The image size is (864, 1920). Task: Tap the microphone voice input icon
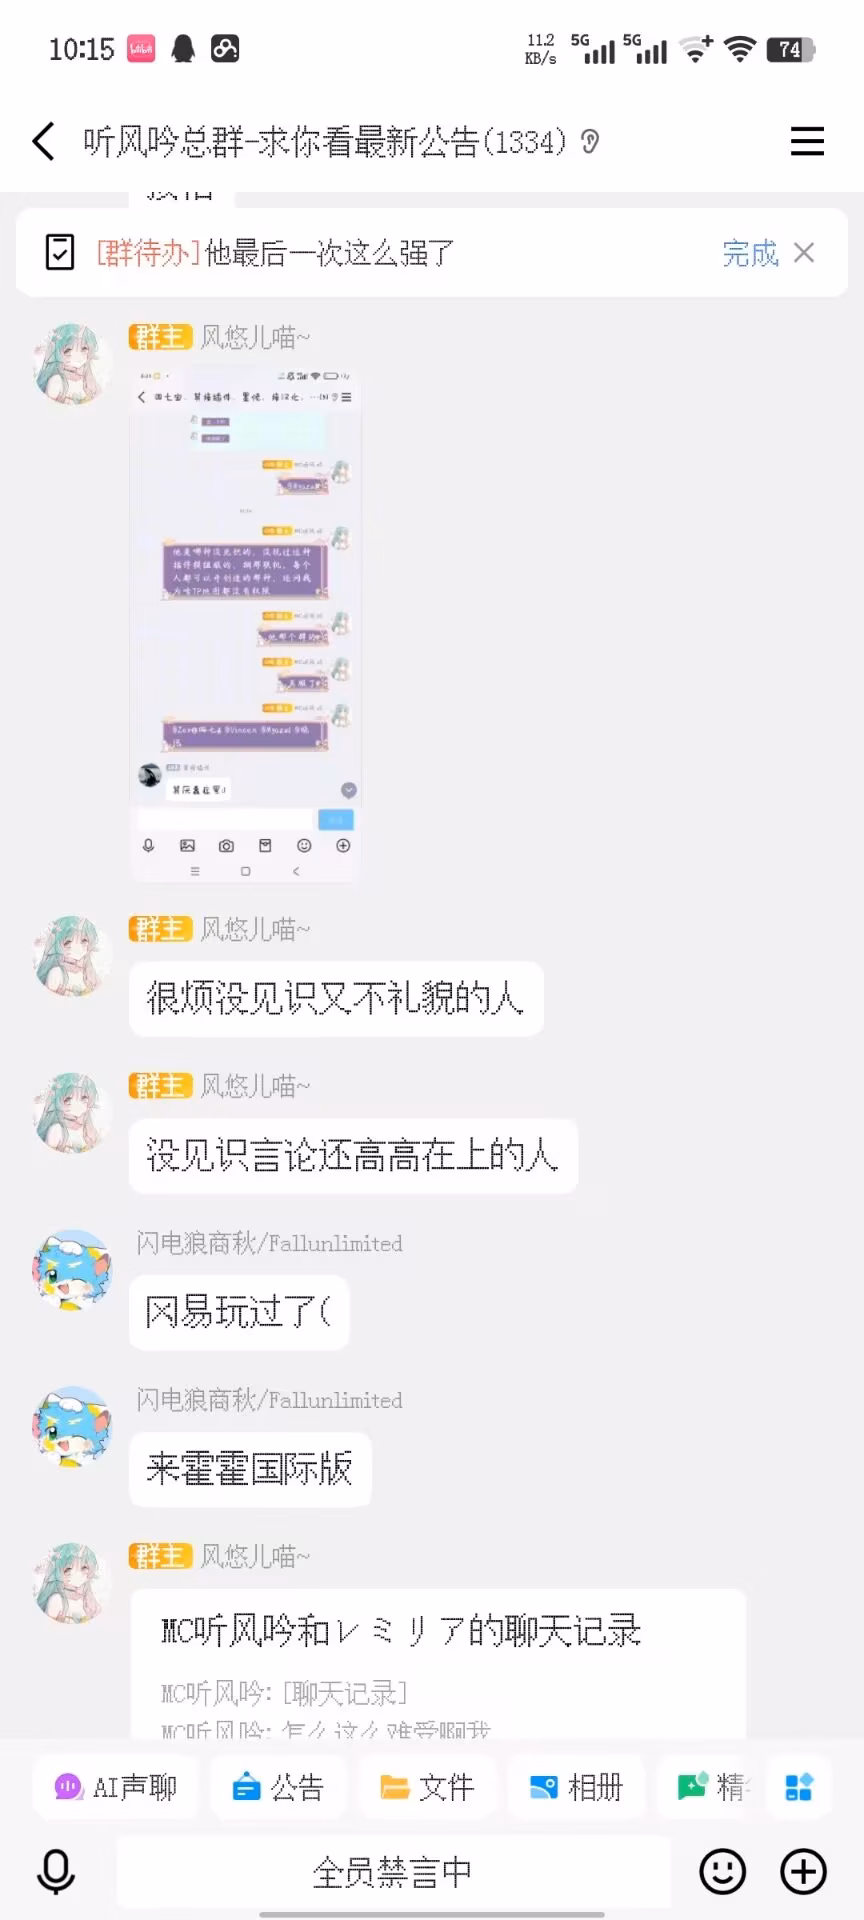(56, 1871)
